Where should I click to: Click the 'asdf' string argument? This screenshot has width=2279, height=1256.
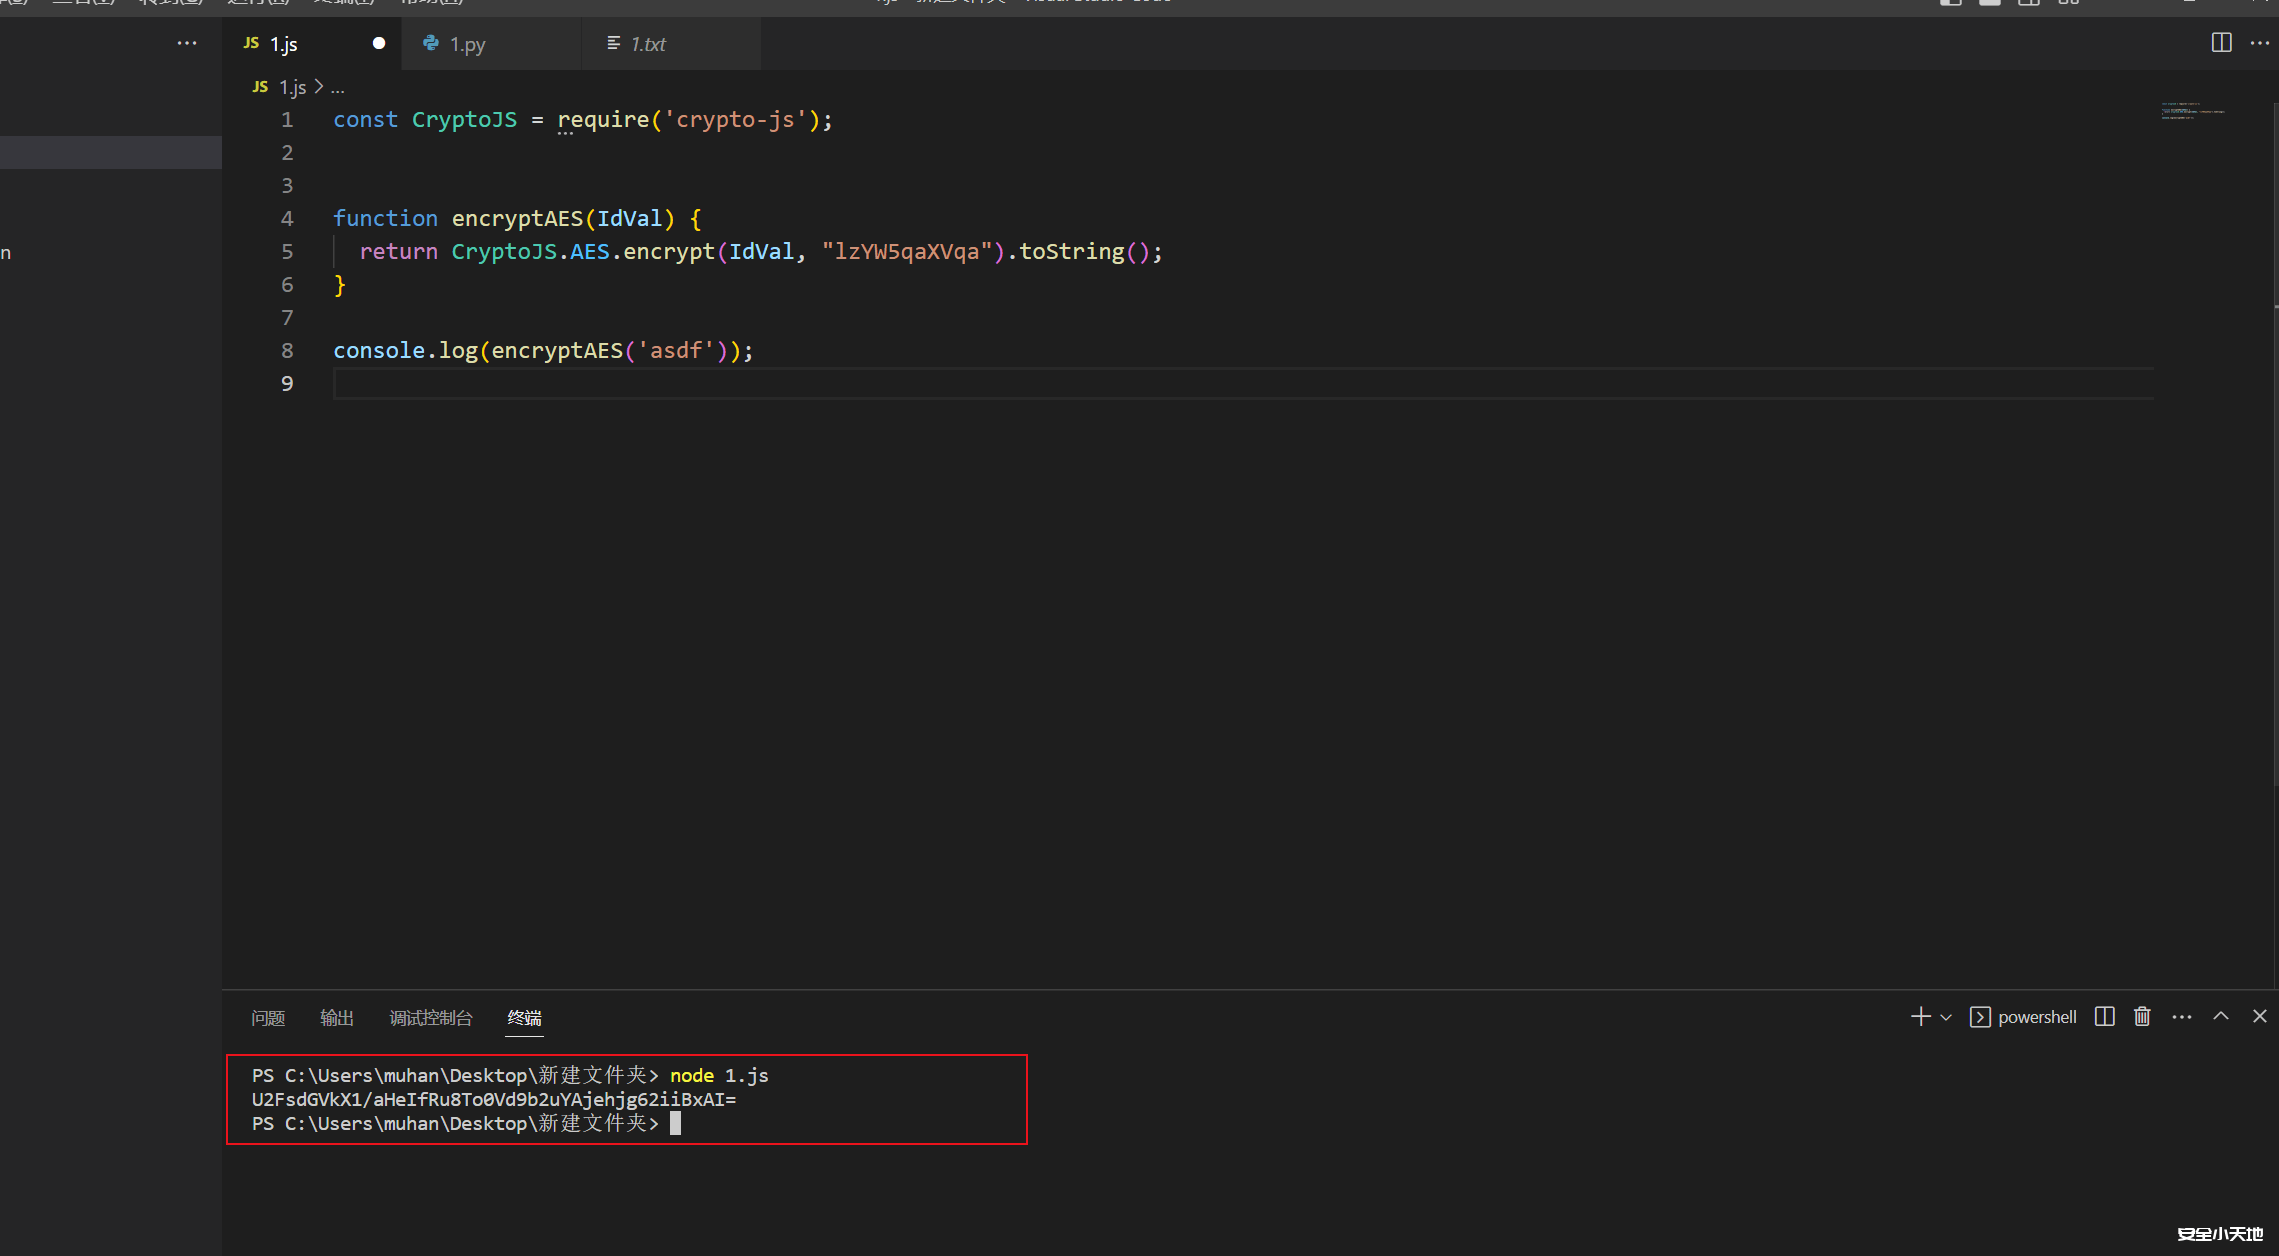[x=676, y=351]
